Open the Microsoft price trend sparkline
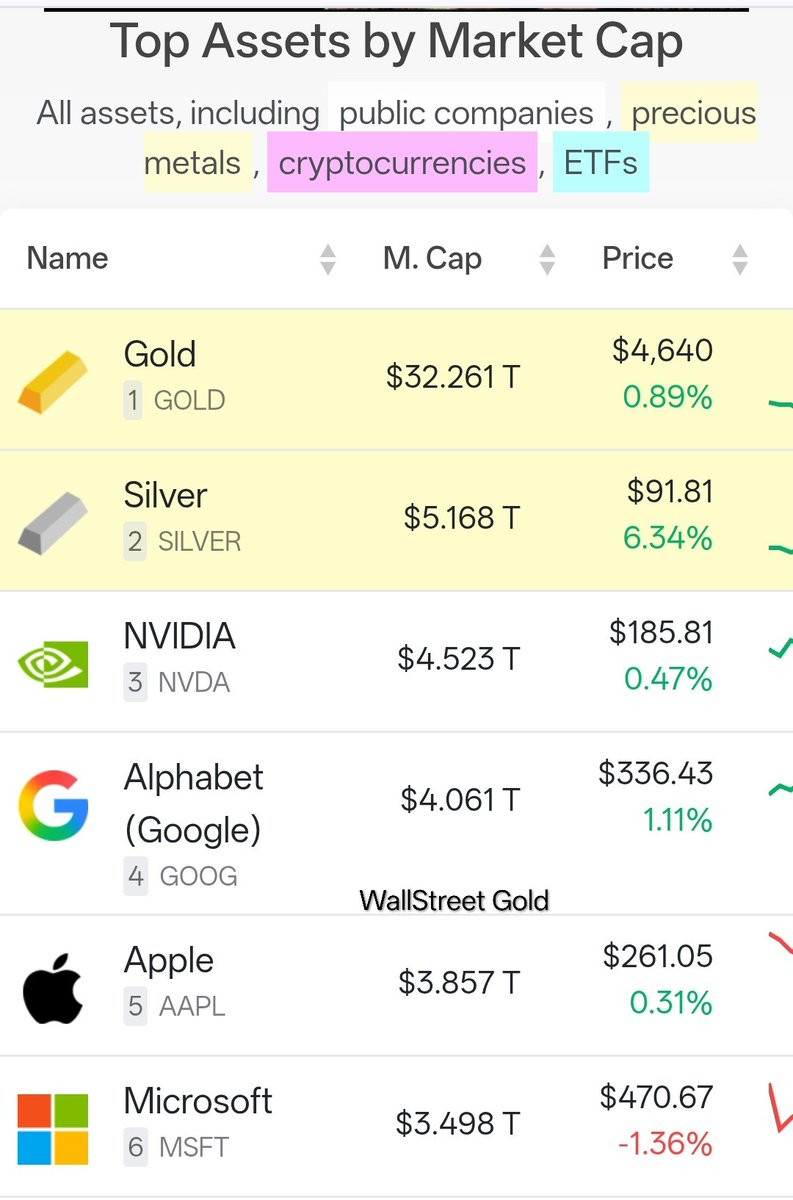Image resolution: width=793 pixels, height=1200 pixels. 779,1108
